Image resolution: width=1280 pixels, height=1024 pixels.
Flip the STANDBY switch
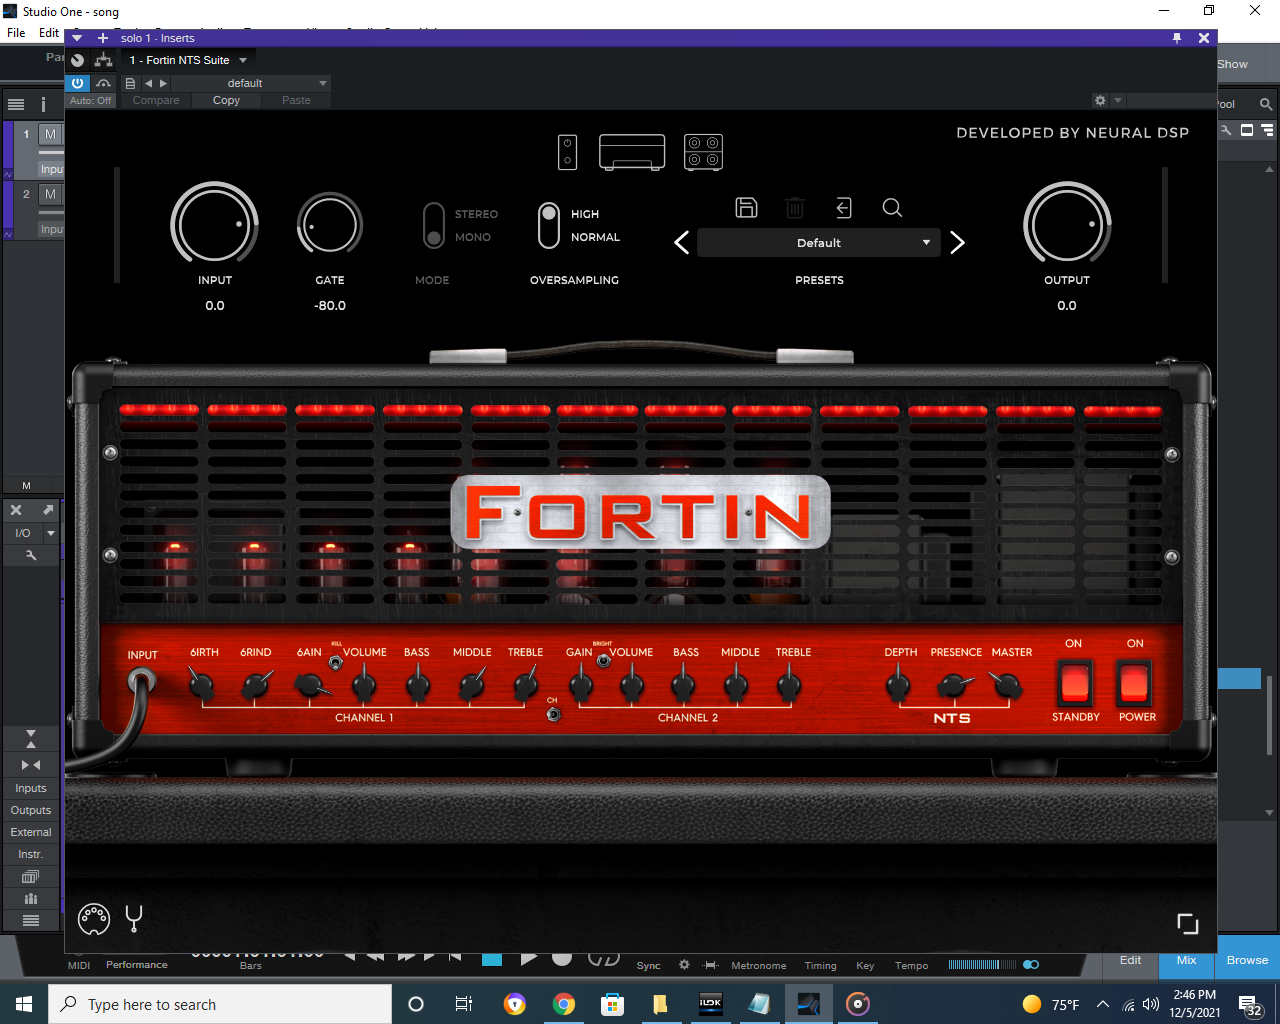click(1075, 683)
